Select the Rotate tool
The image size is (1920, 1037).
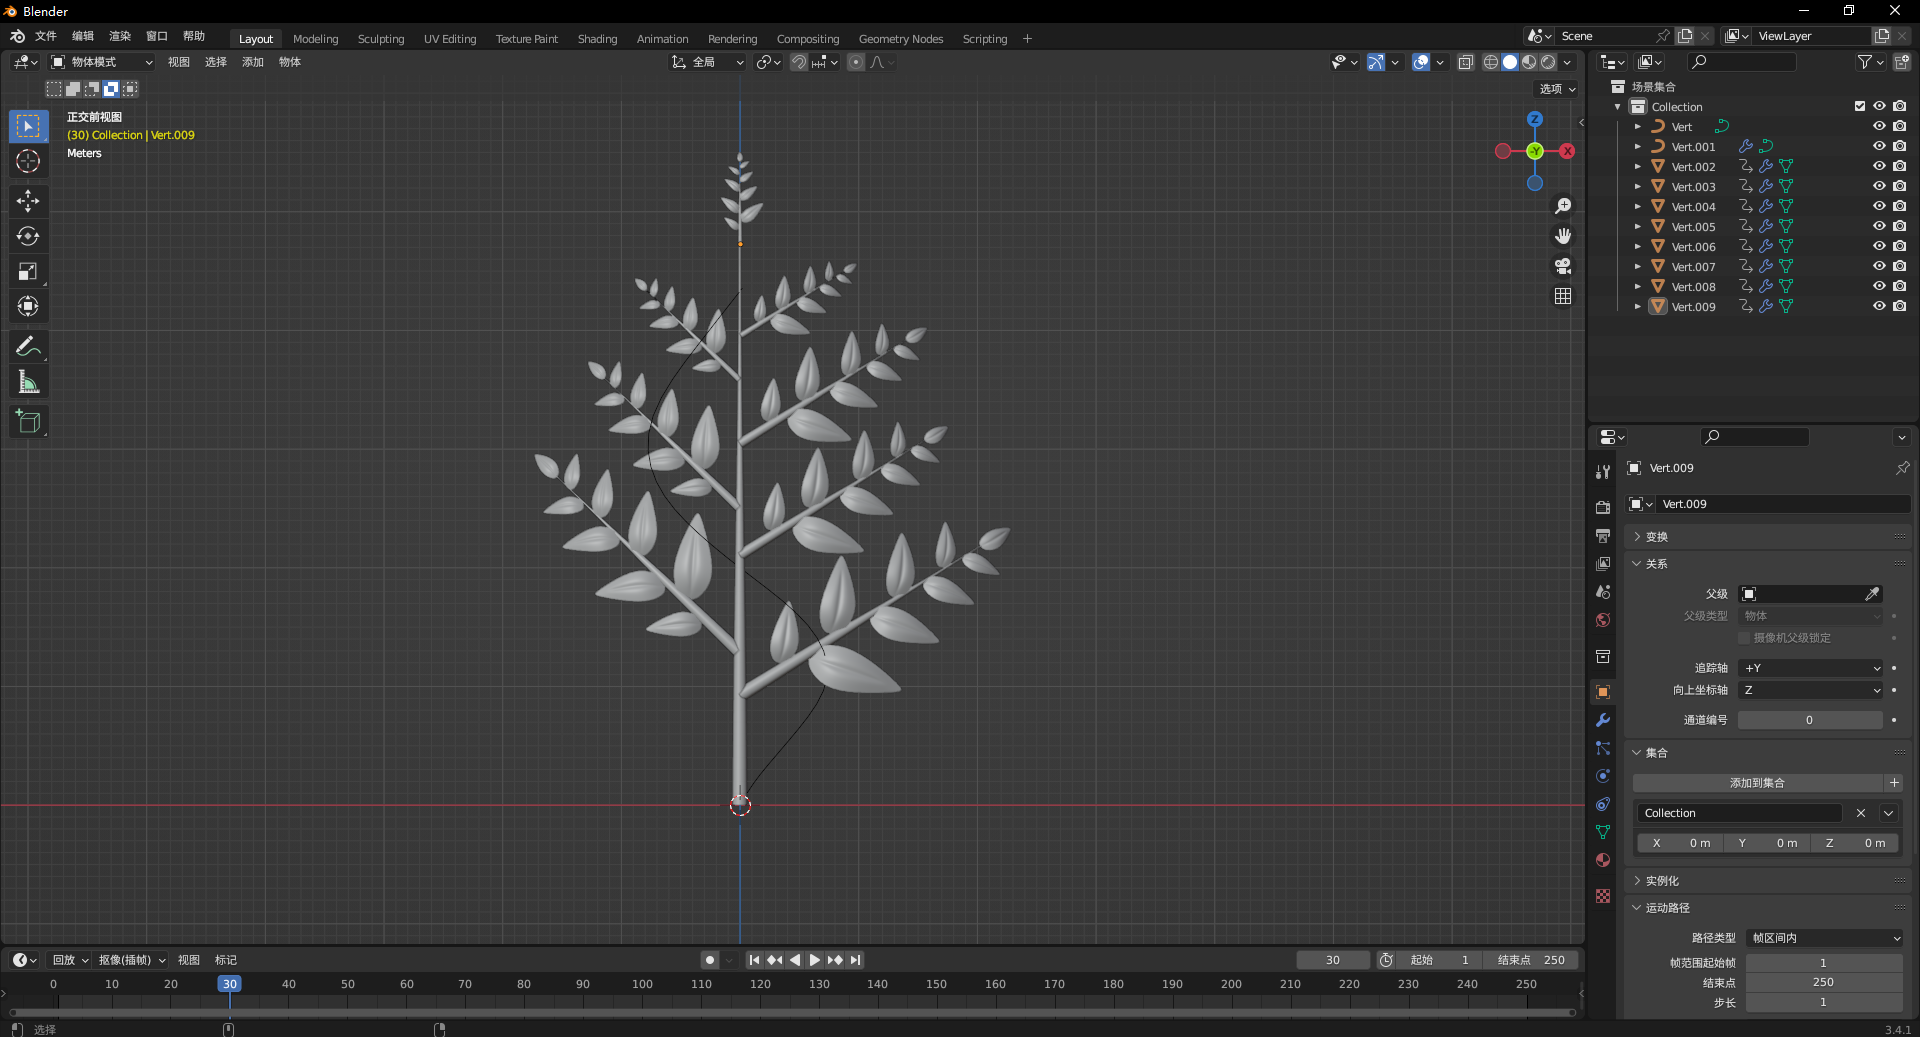(28, 236)
